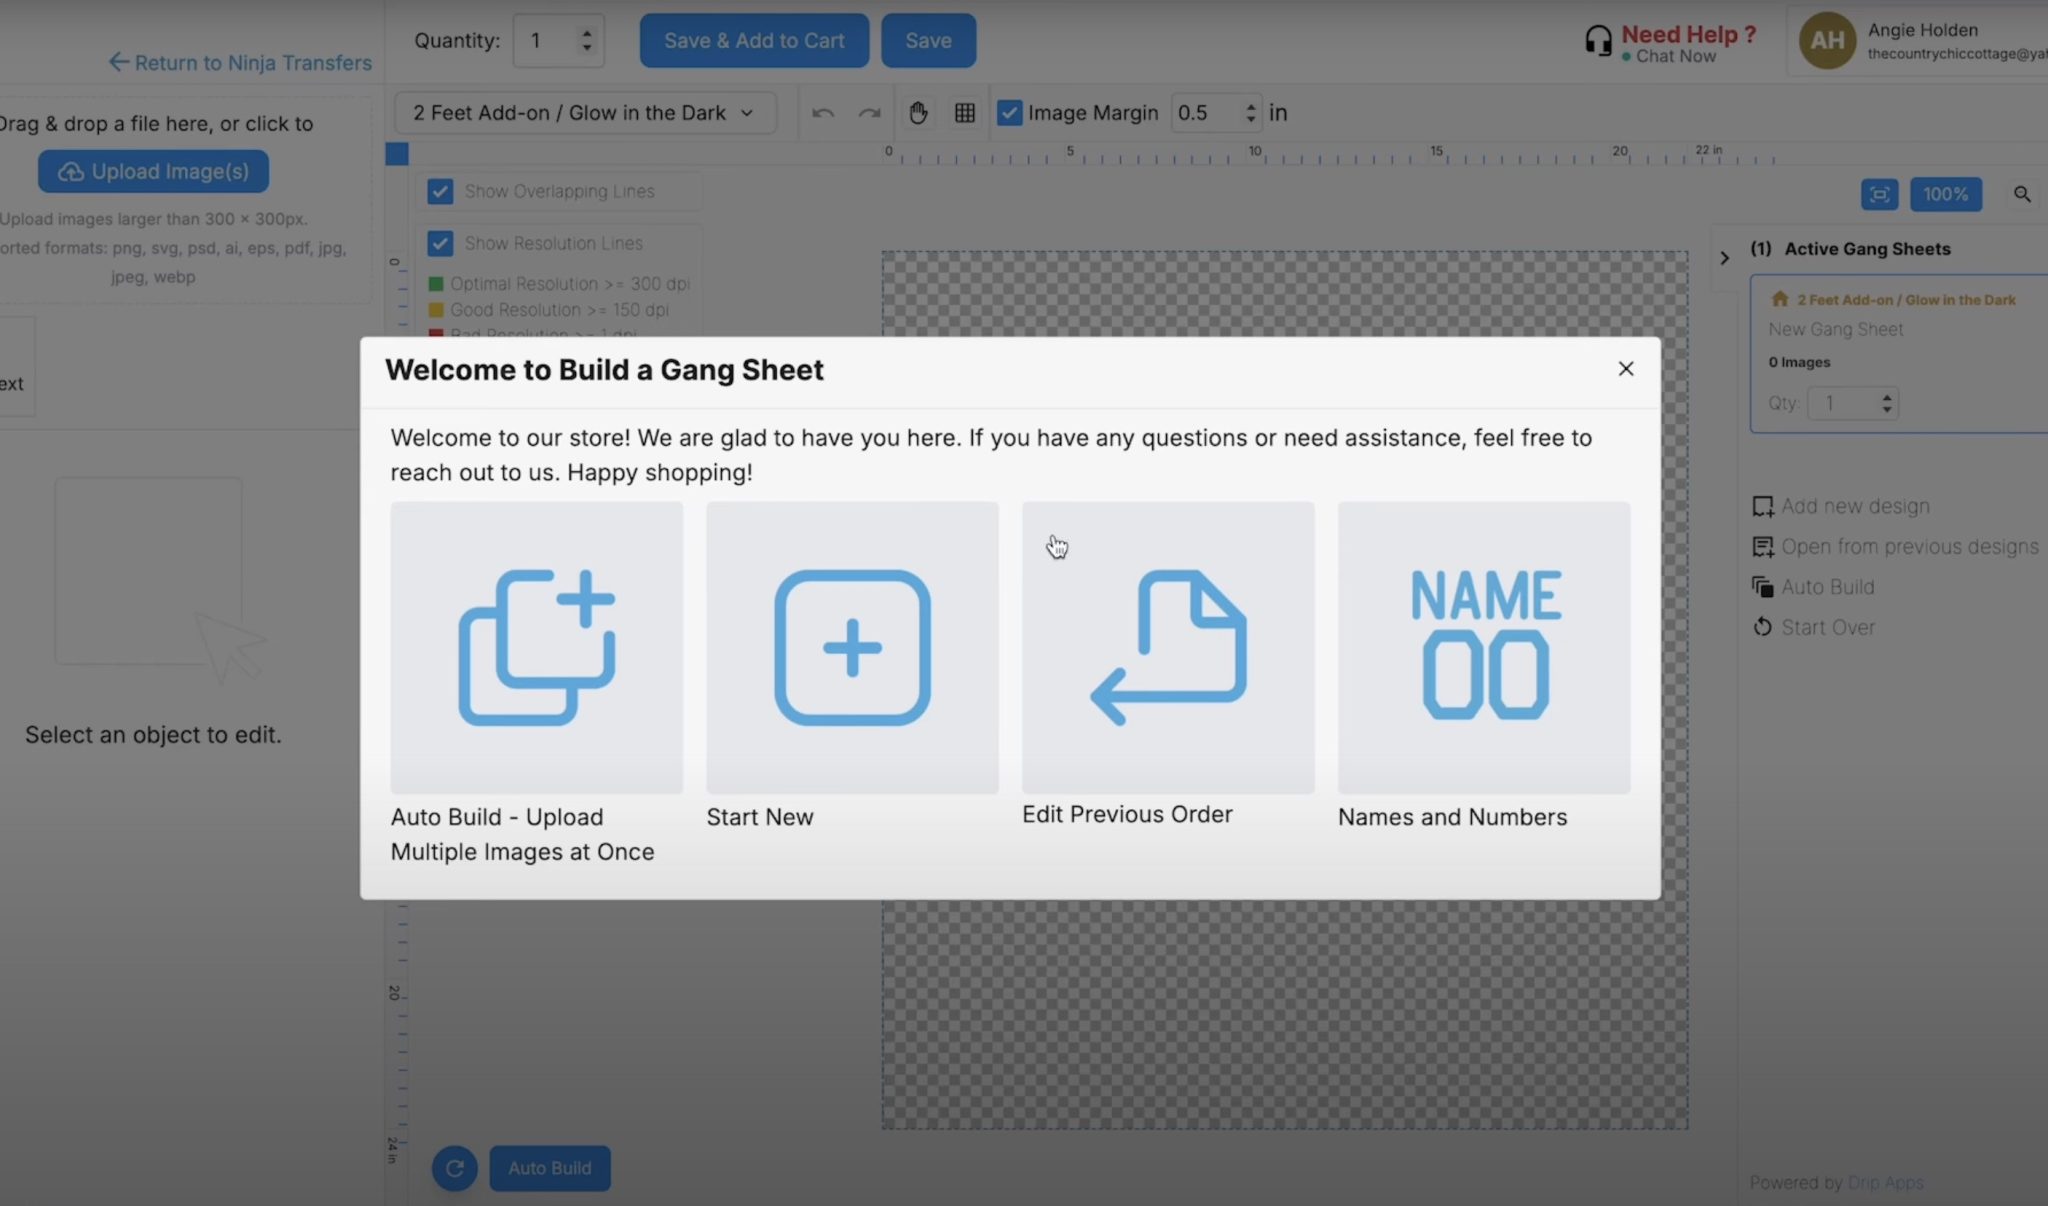Close the Welcome dialog
This screenshot has height=1206, width=2048.
click(1626, 369)
